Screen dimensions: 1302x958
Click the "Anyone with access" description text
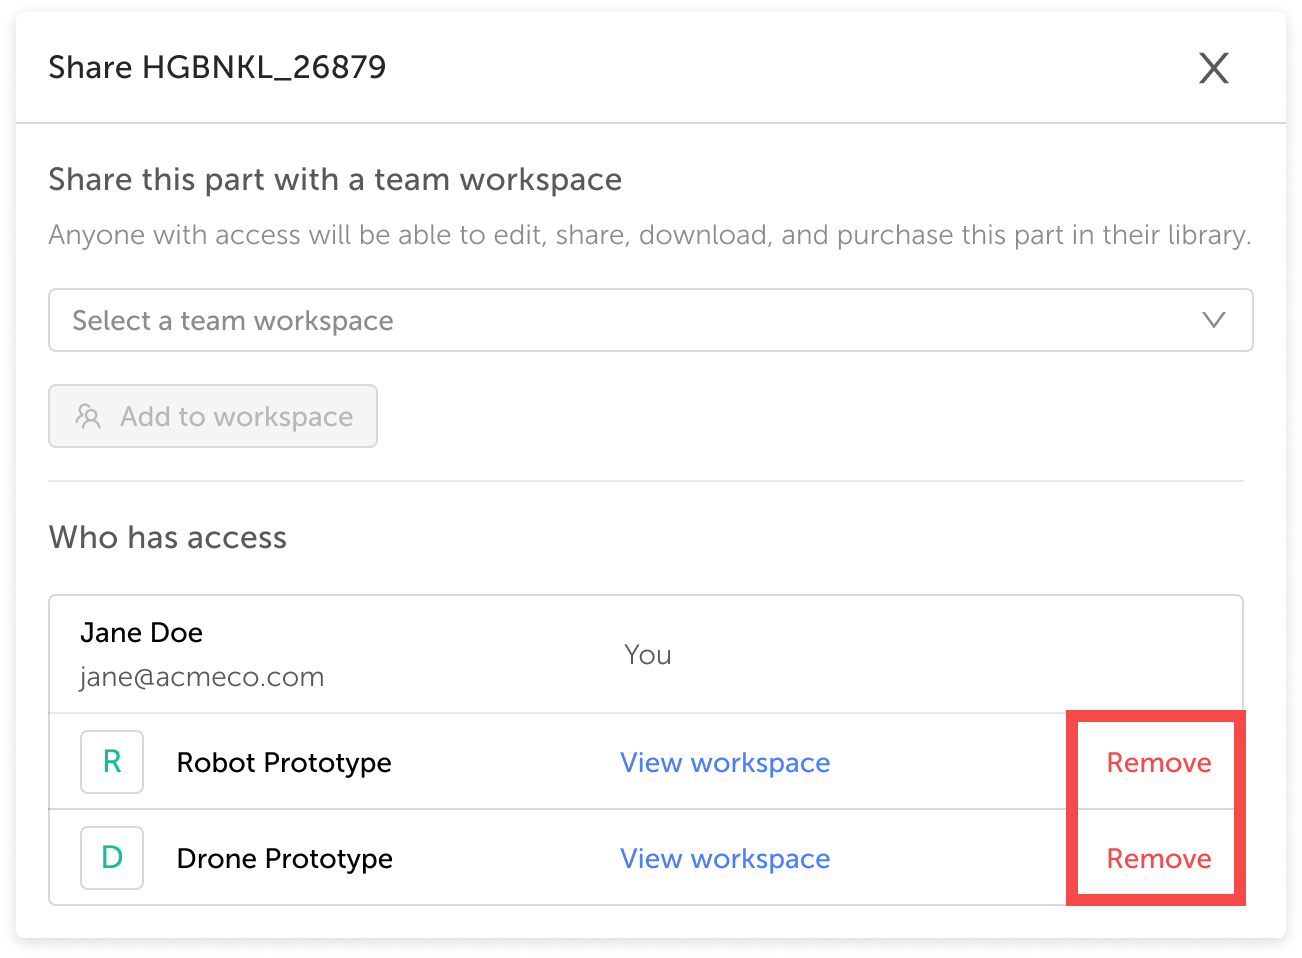tap(650, 235)
